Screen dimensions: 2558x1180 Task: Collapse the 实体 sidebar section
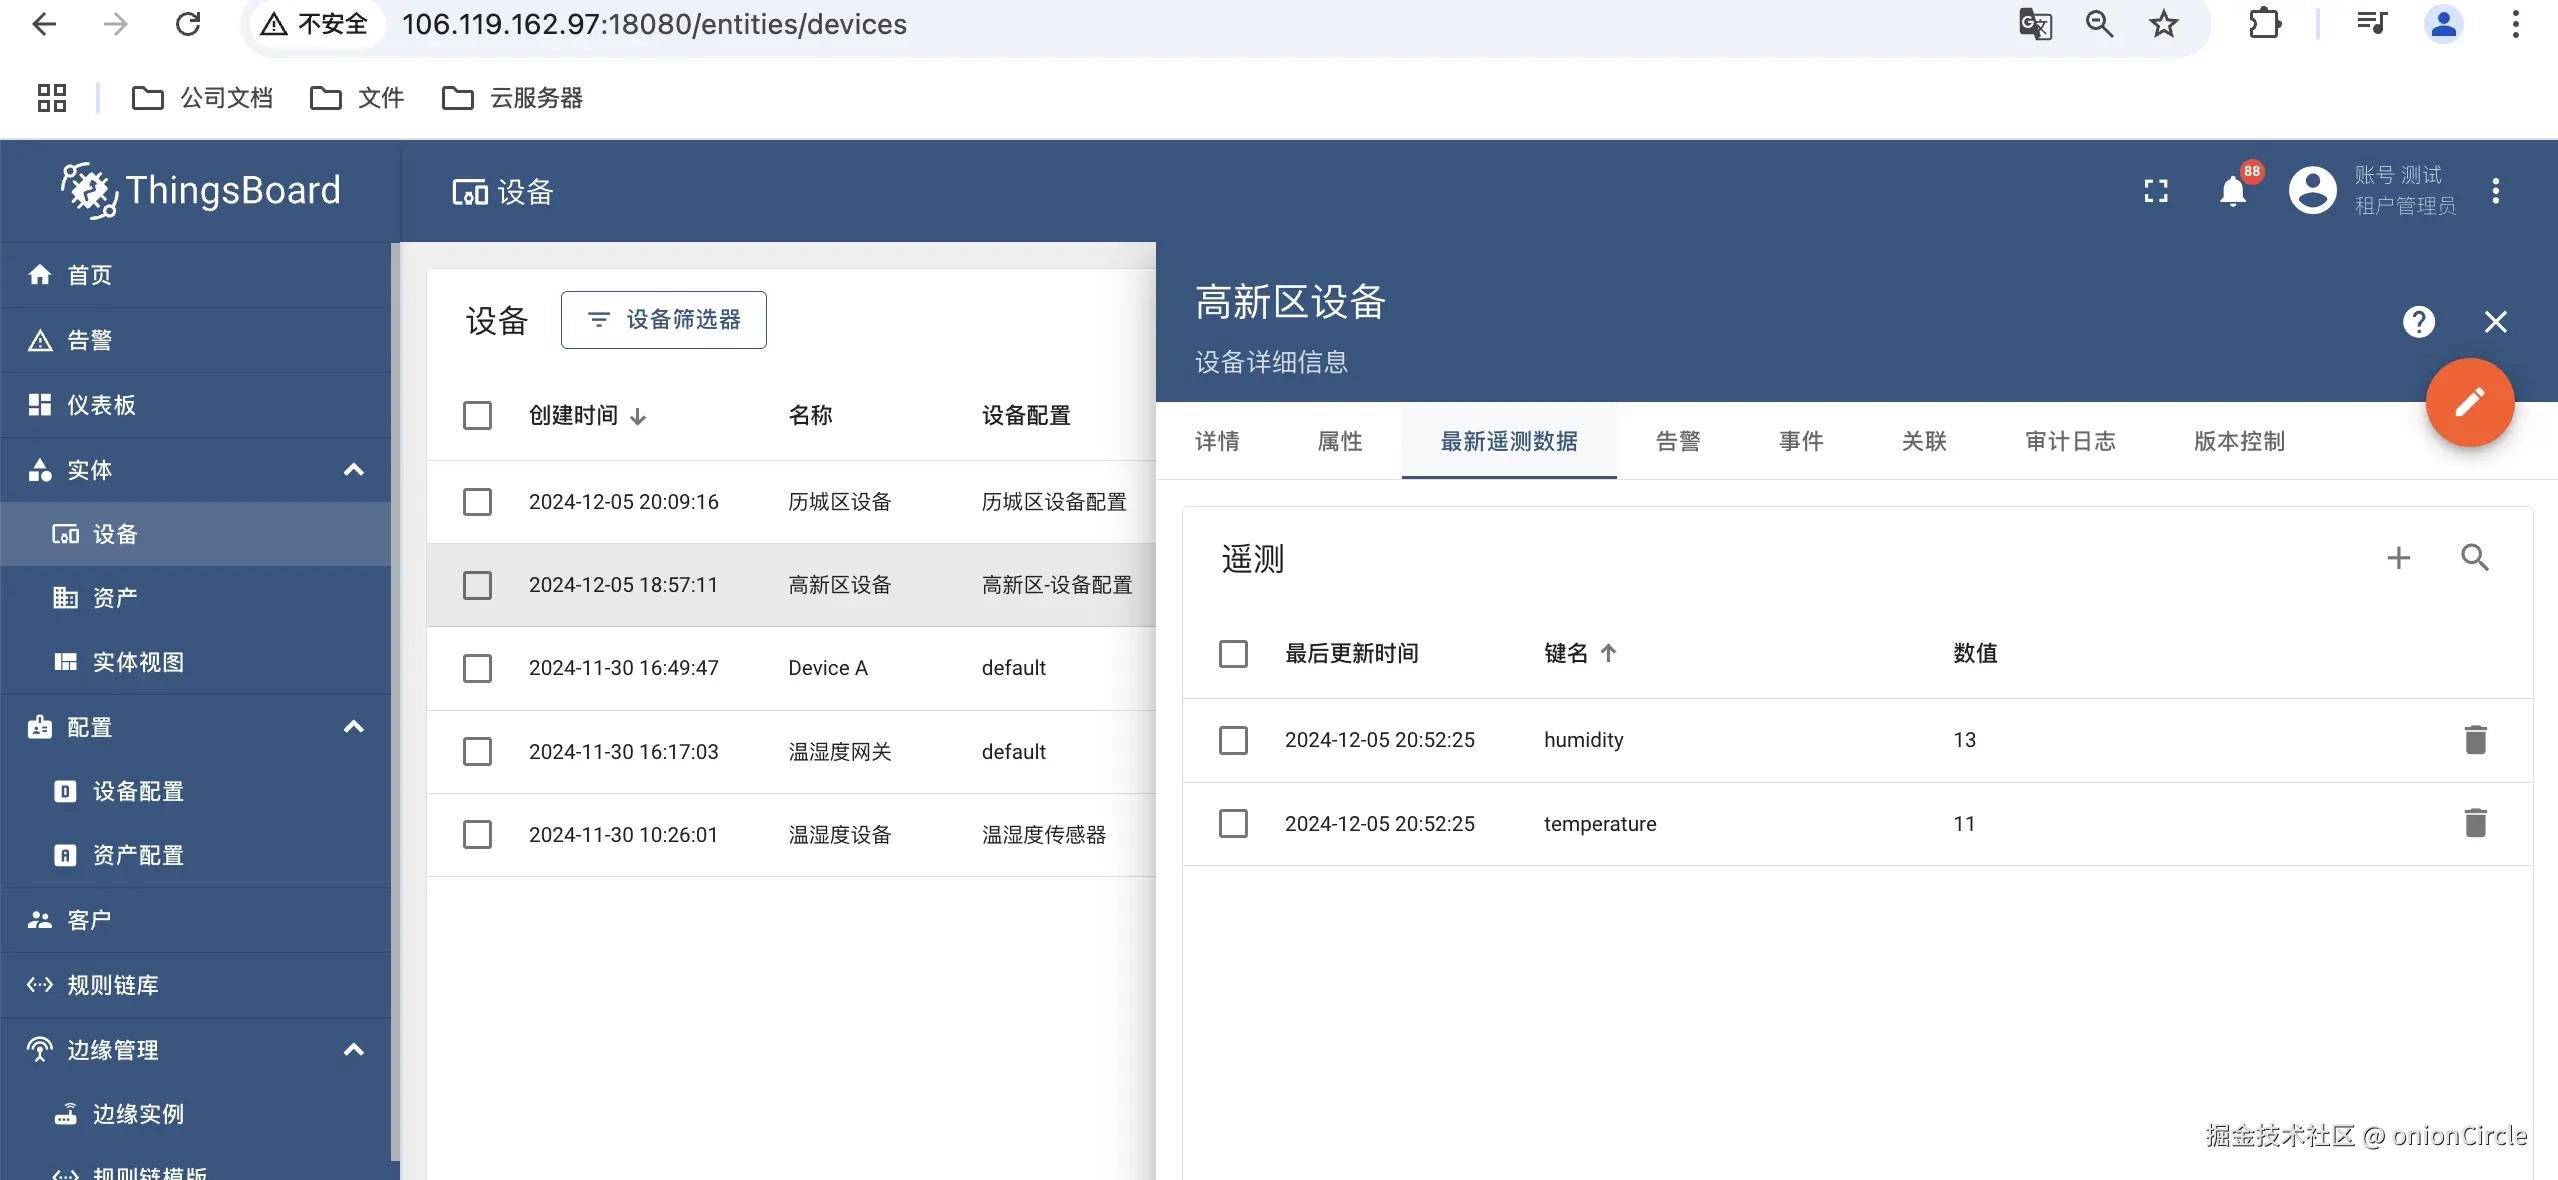coord(353,470)
